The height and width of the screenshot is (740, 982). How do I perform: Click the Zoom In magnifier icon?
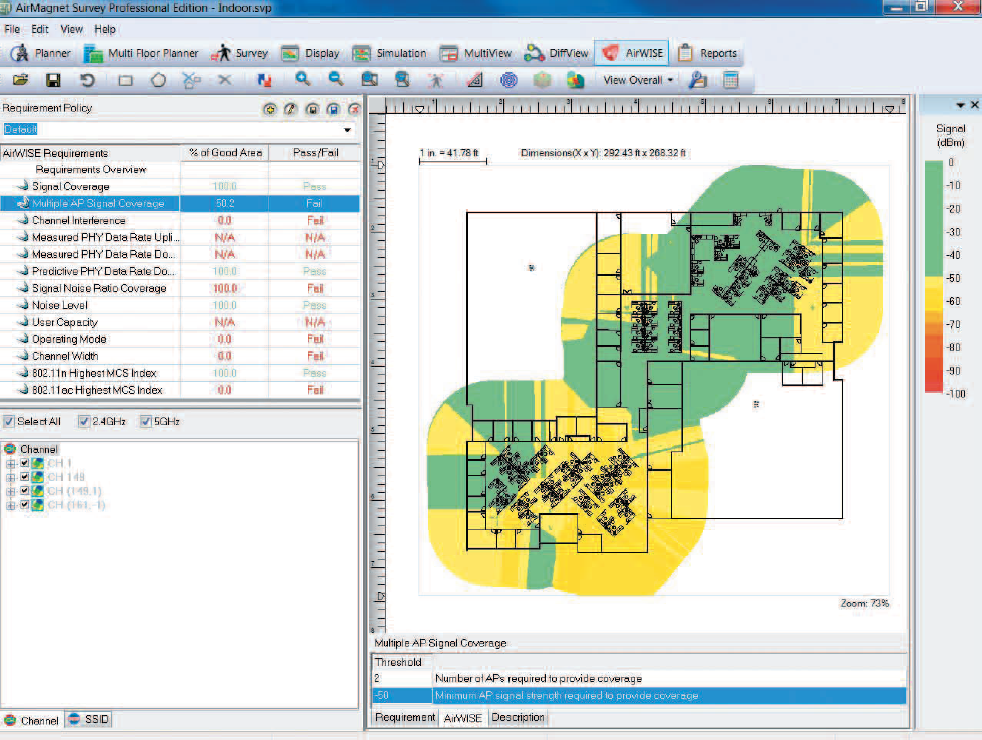302,80
